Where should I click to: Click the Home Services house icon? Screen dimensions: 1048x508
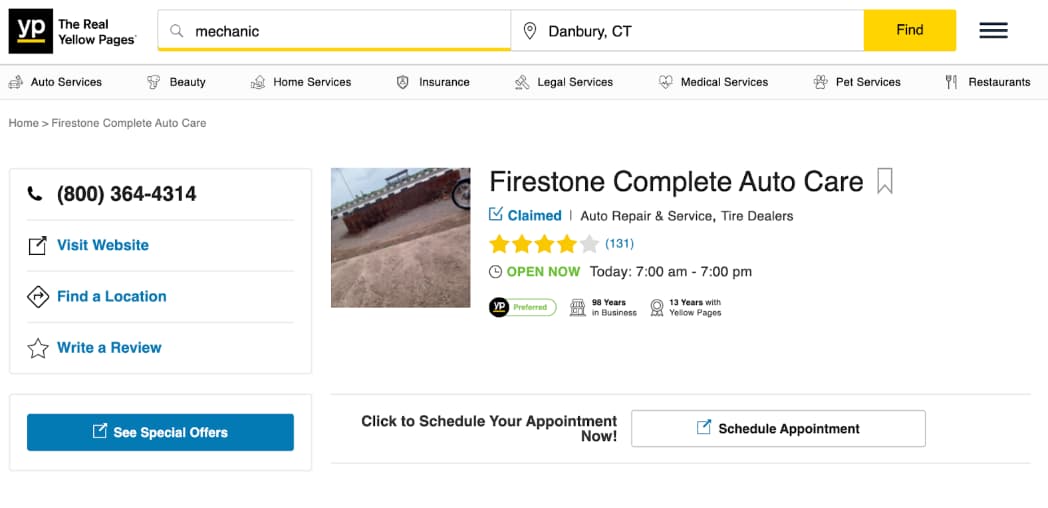point(258,82)
